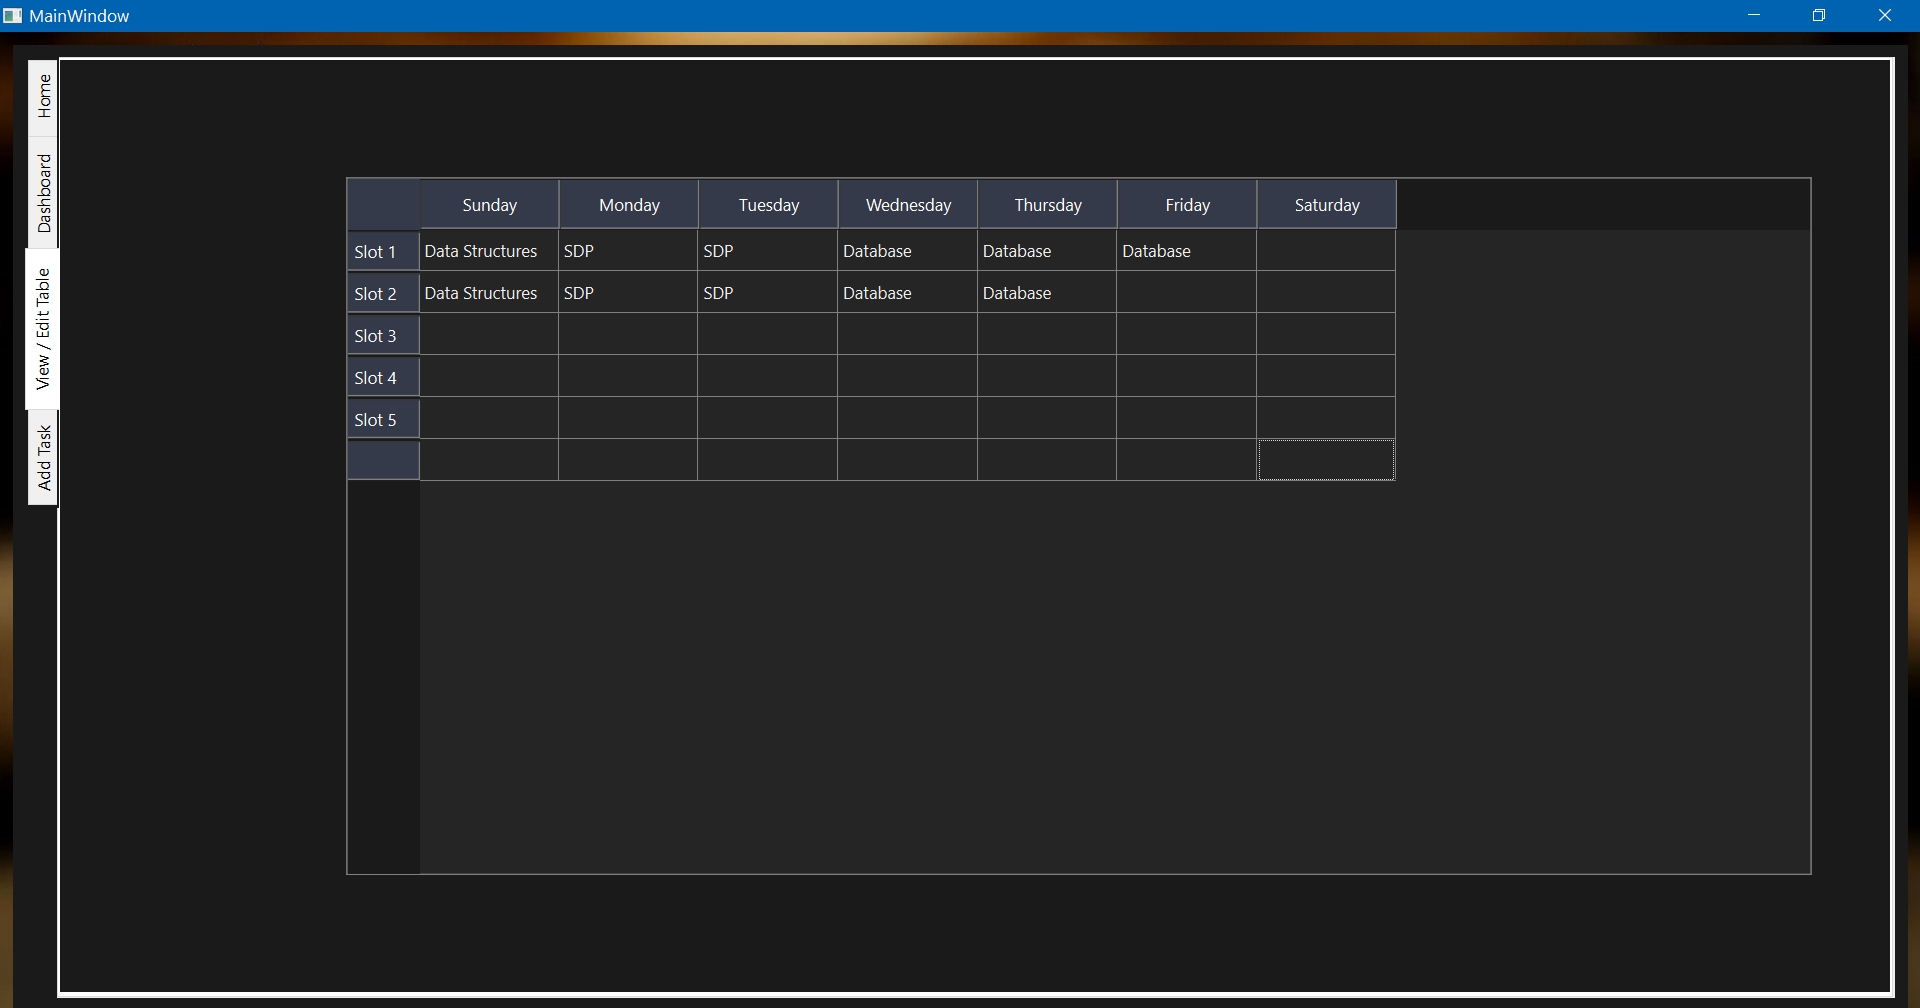Click the Monday column header
Image resolution: width=1920 pixels, height=1008 pixels.
pos(629,205)
